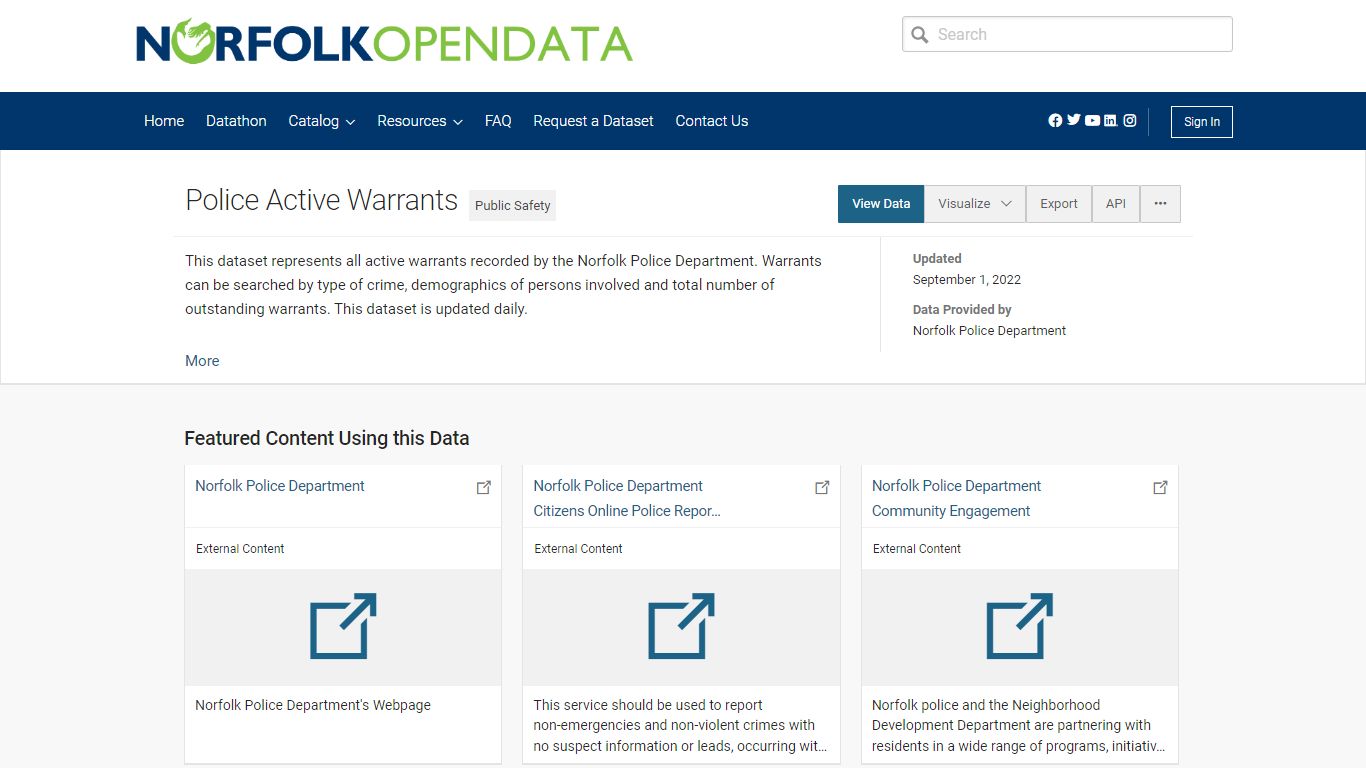Viewport: 1366px width, 768px height.
Task: Click the large thumbnail of Community Engagement card
Action: (x=1020, y=627)
